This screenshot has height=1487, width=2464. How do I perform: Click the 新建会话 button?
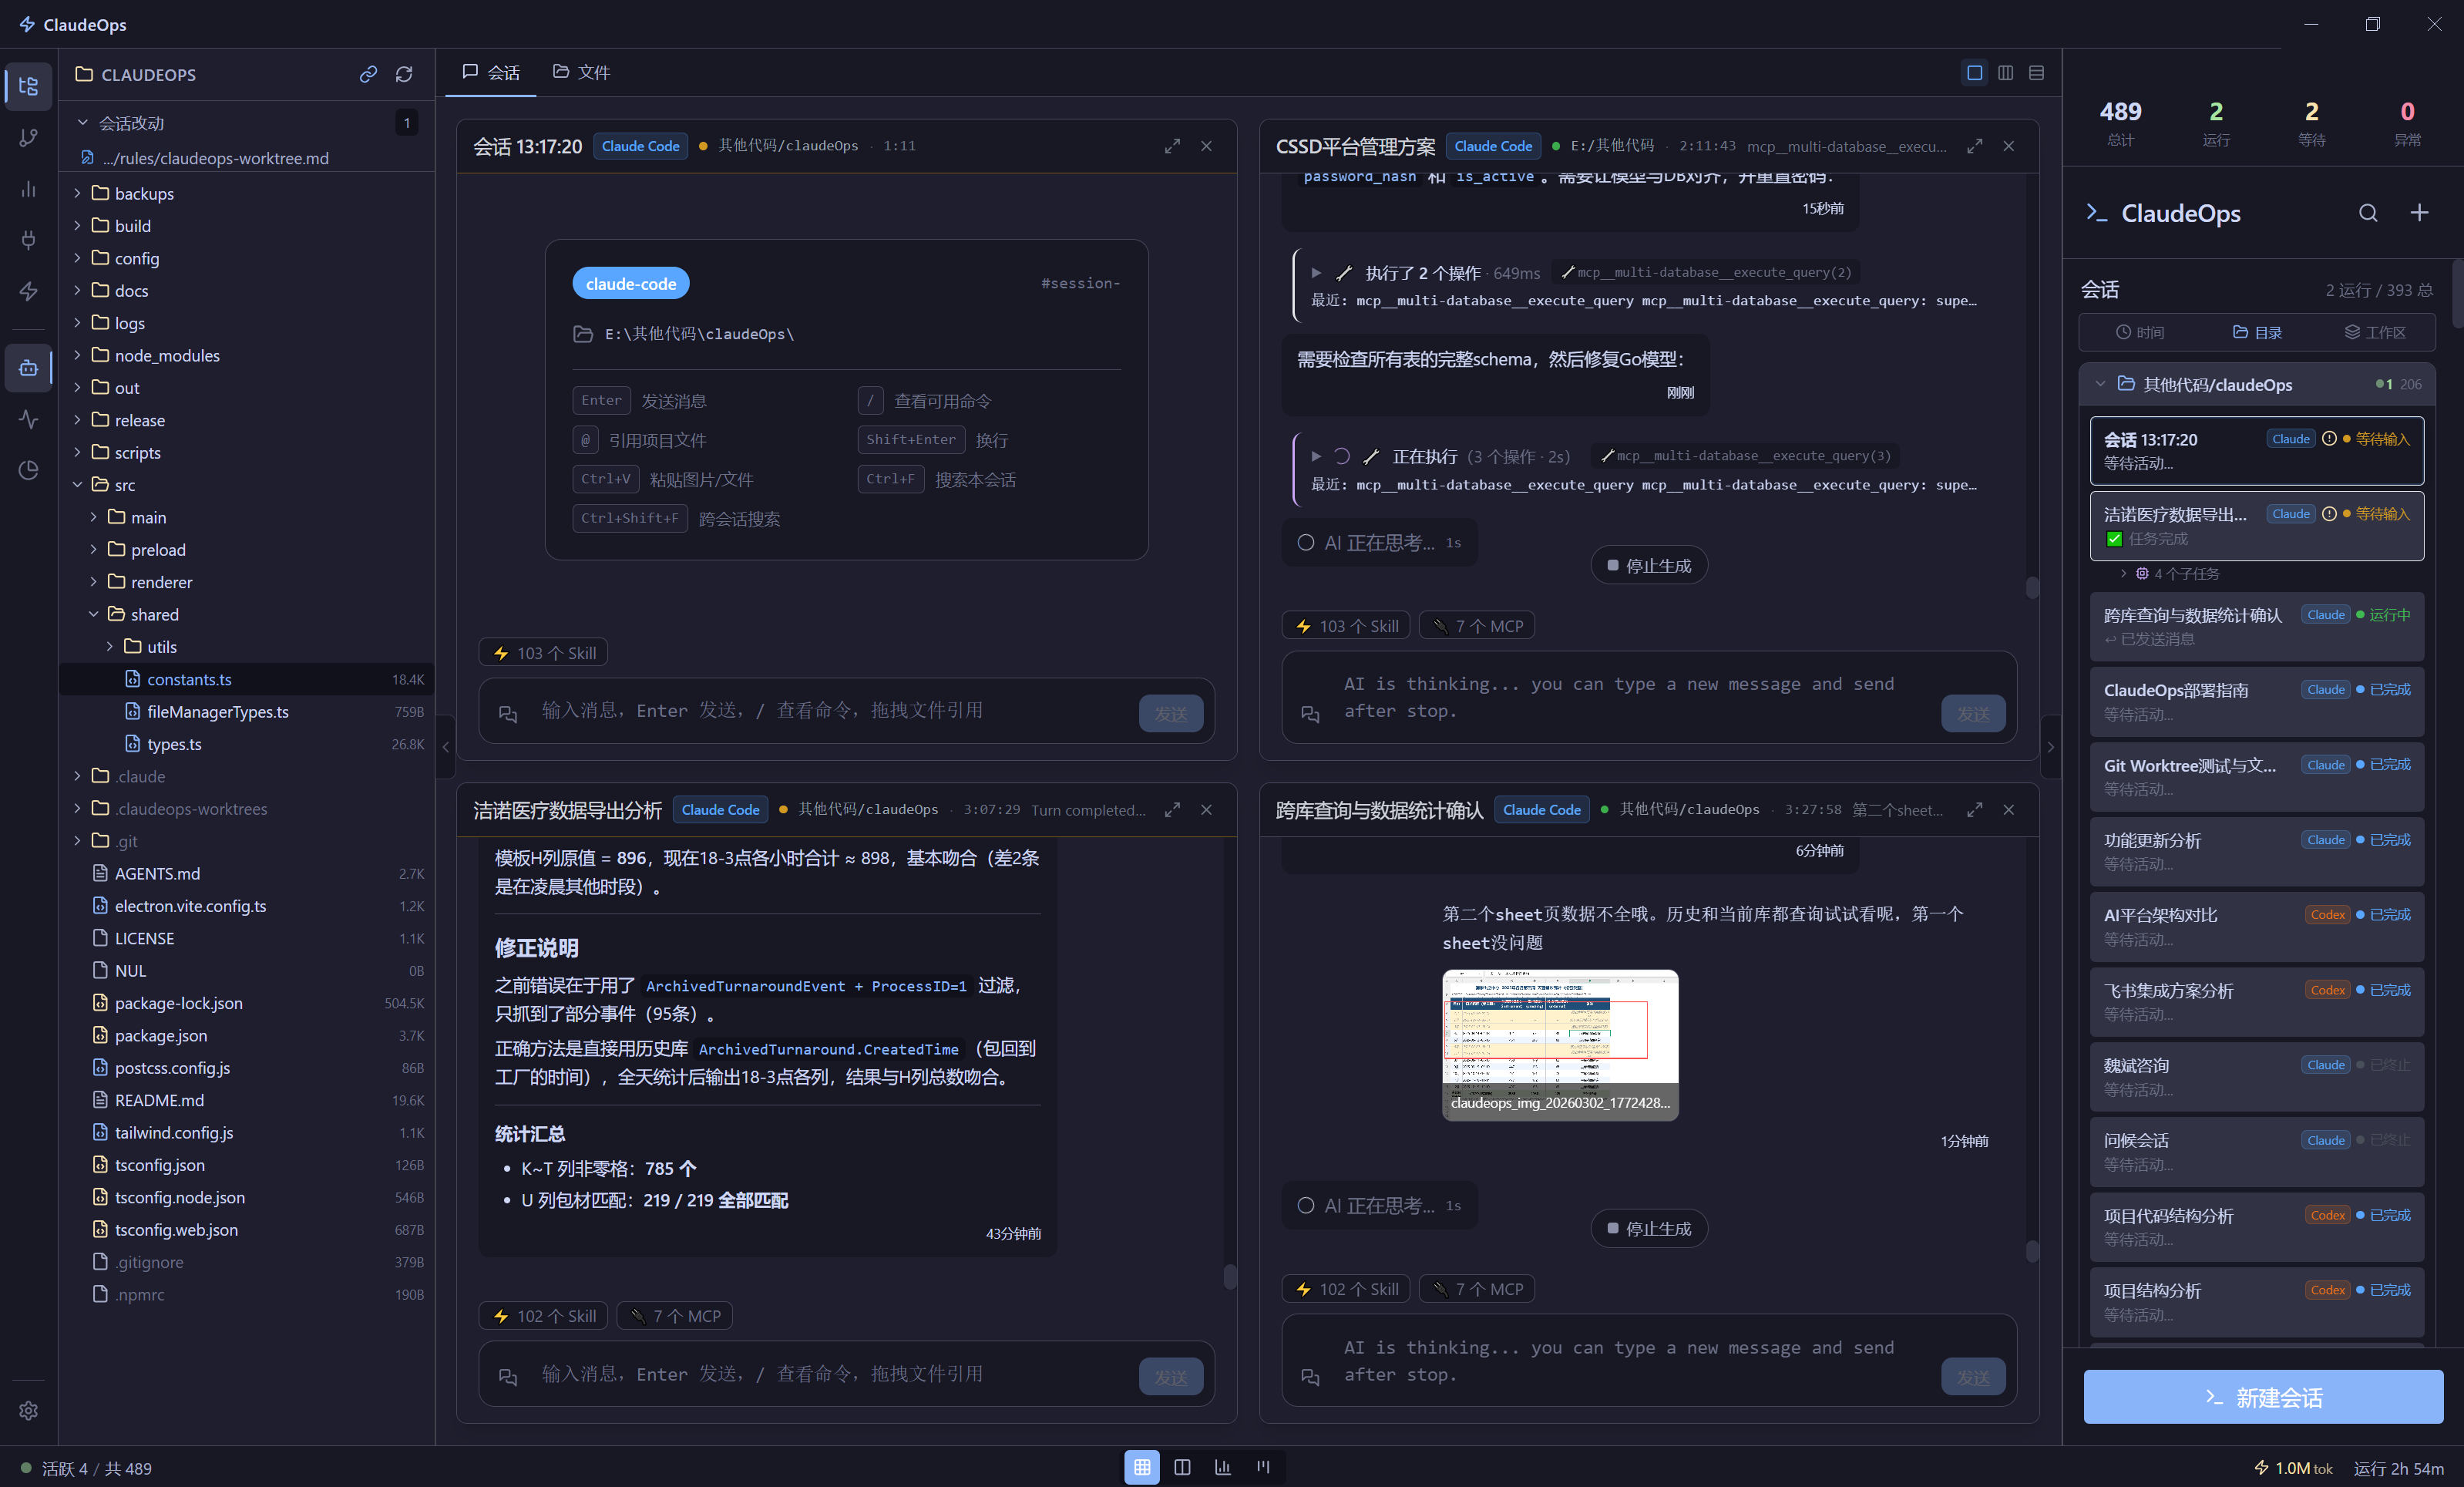pyautogui.click(x=2262, y=1397)
